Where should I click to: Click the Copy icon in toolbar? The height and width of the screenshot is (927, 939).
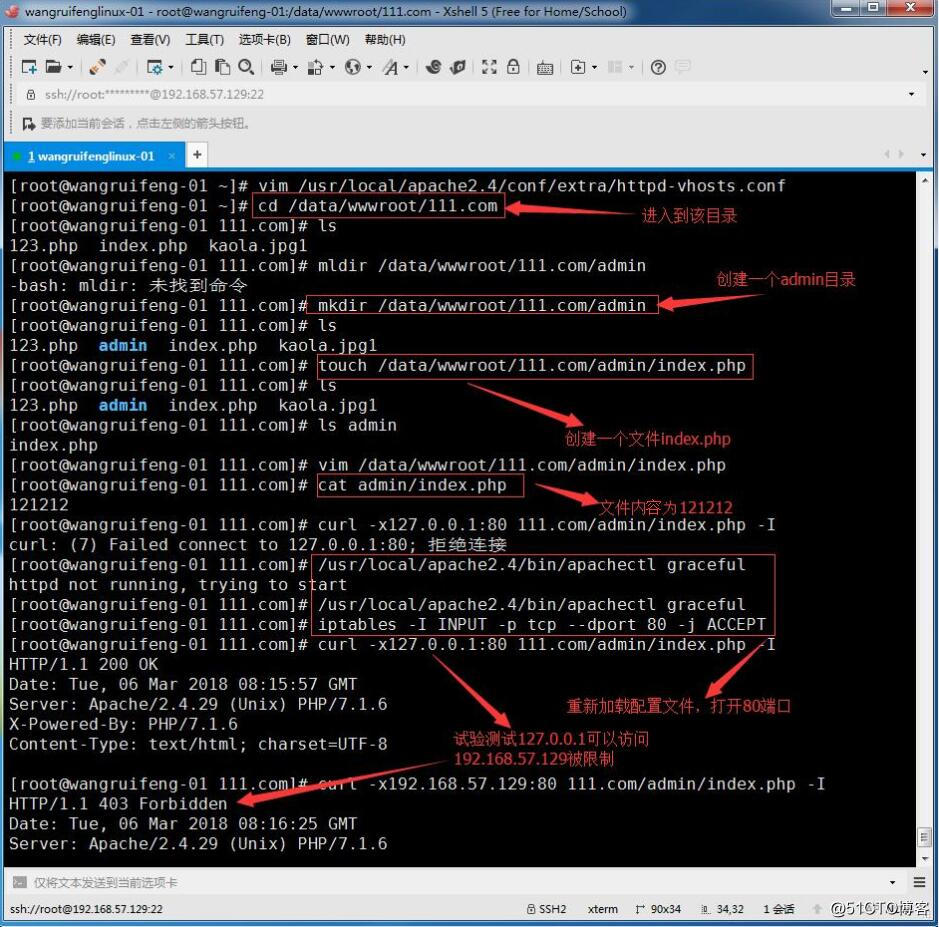tap(198, 67)
